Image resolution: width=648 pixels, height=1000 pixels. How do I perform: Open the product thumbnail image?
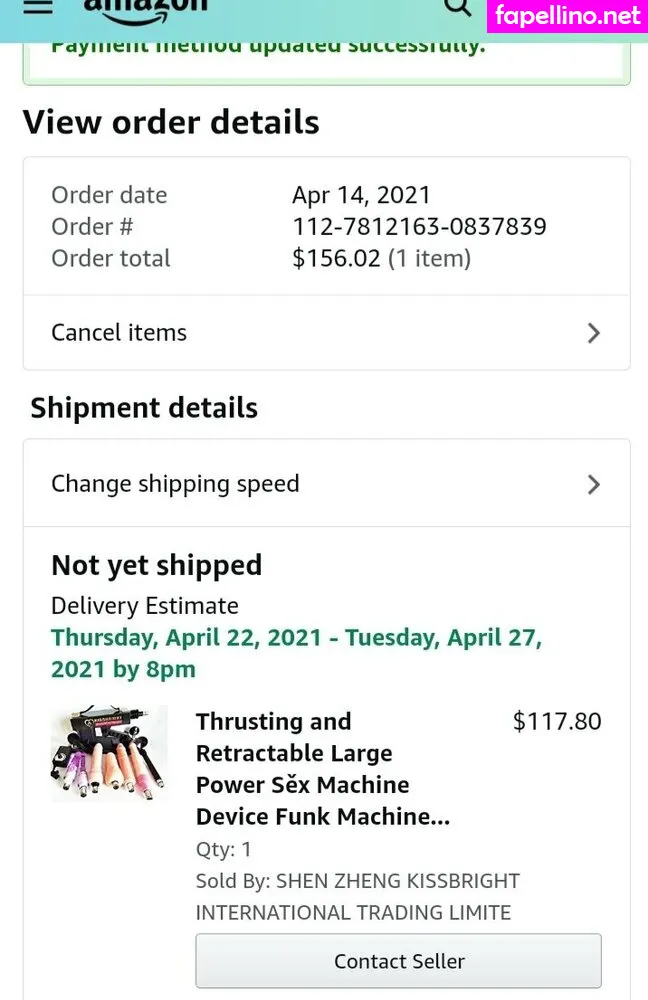109,753
